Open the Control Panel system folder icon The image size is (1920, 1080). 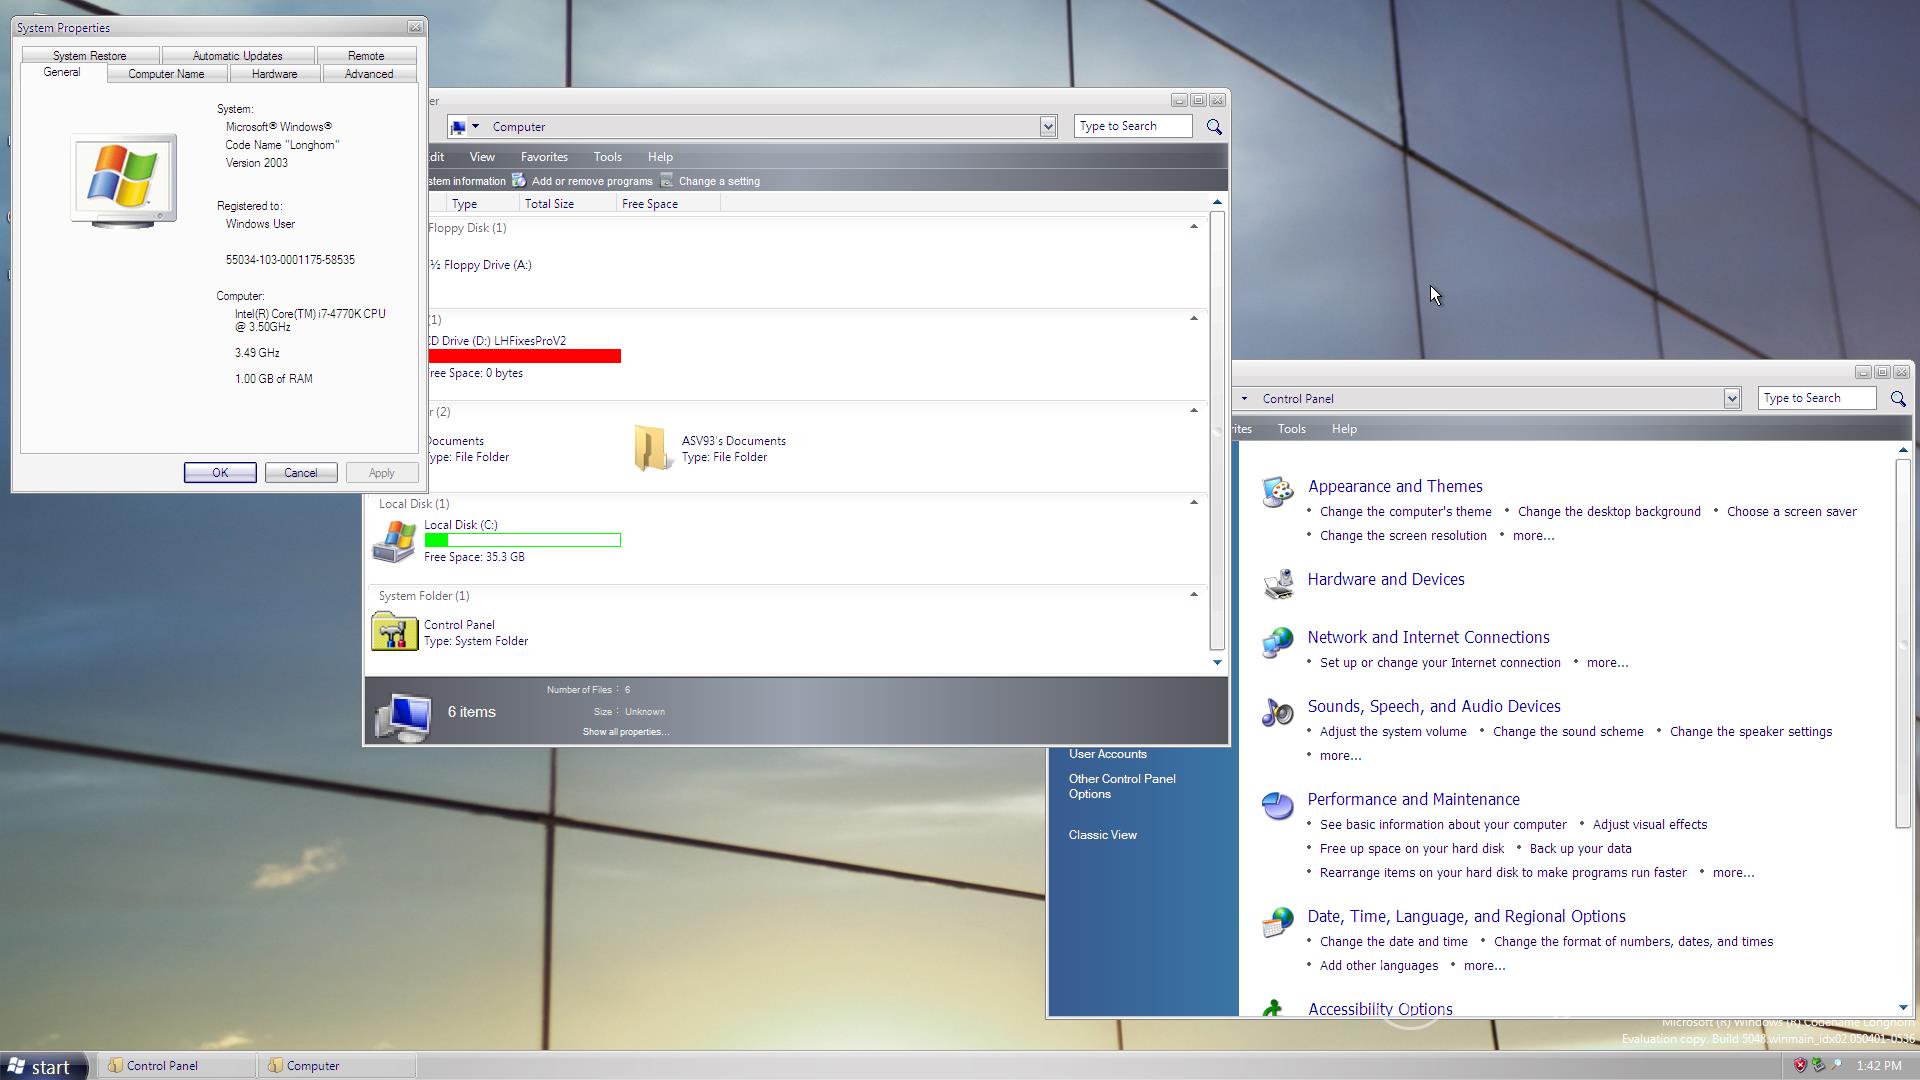coord(394,632)
